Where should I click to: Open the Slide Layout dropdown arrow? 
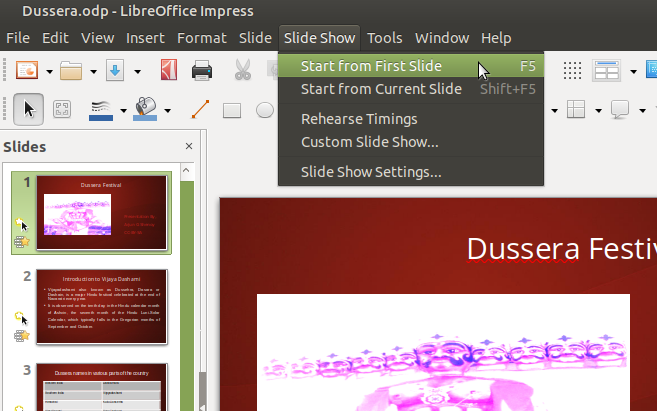[x=634, y=72]
